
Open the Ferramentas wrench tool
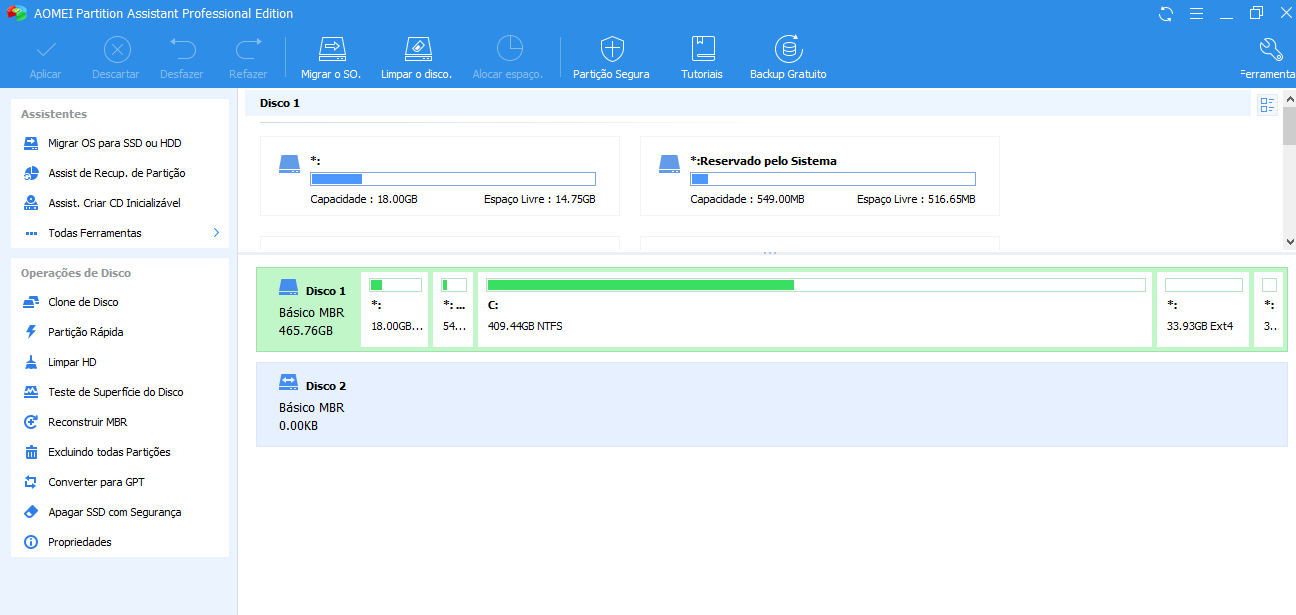coord(1268,58)
